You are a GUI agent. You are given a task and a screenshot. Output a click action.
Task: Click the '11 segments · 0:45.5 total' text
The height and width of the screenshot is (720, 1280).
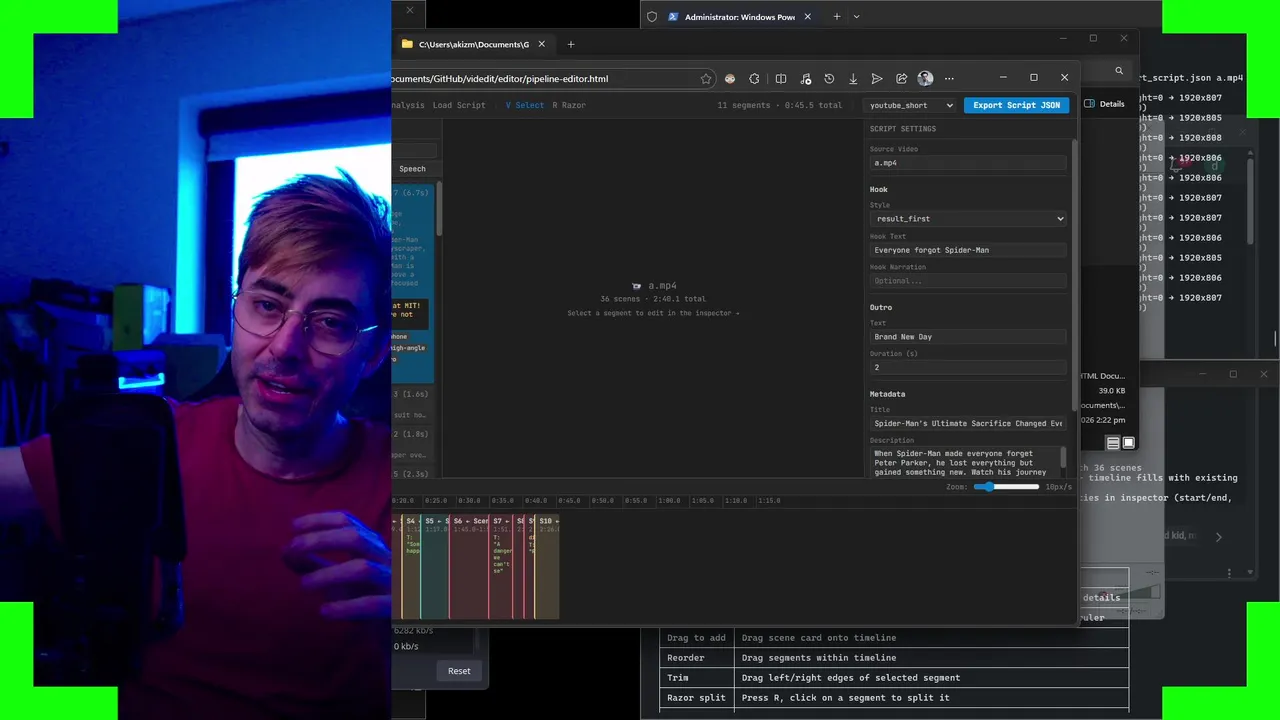779,105
